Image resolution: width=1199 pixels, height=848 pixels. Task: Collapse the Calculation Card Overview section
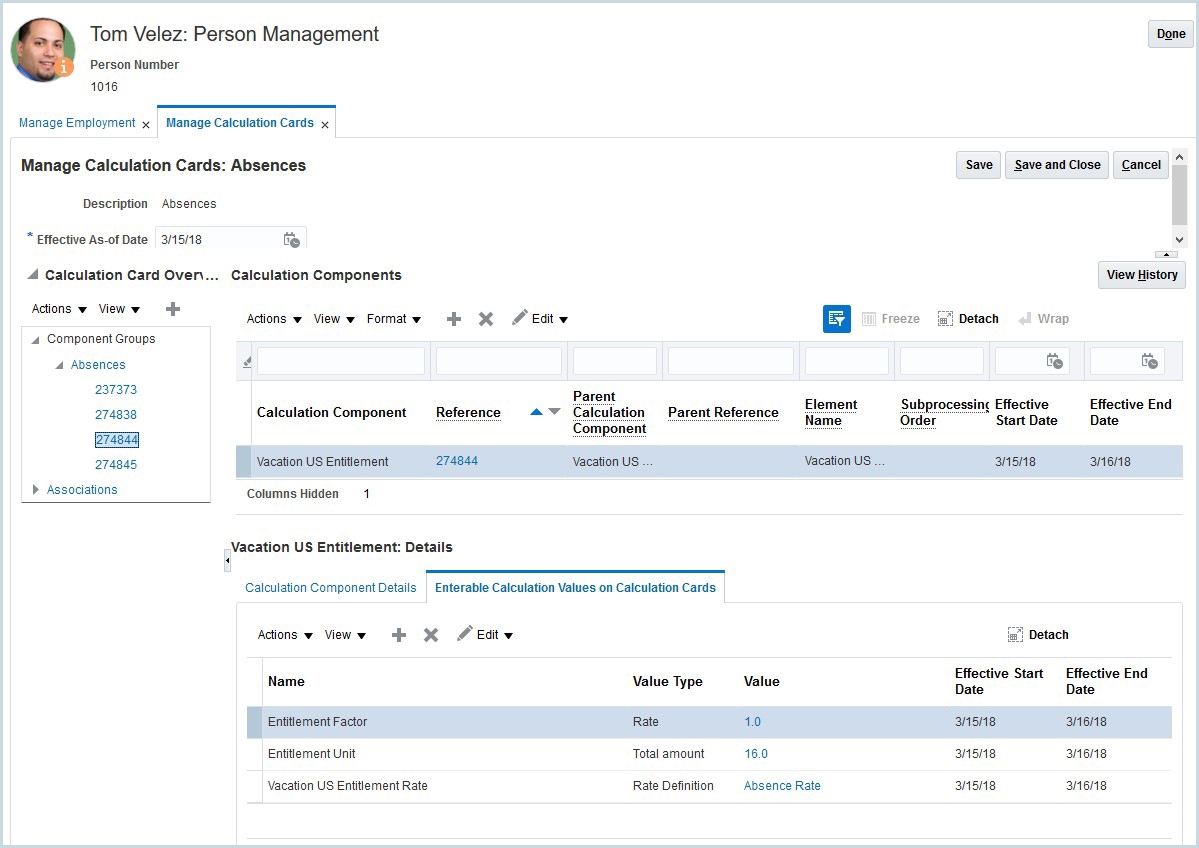point(33,275)
